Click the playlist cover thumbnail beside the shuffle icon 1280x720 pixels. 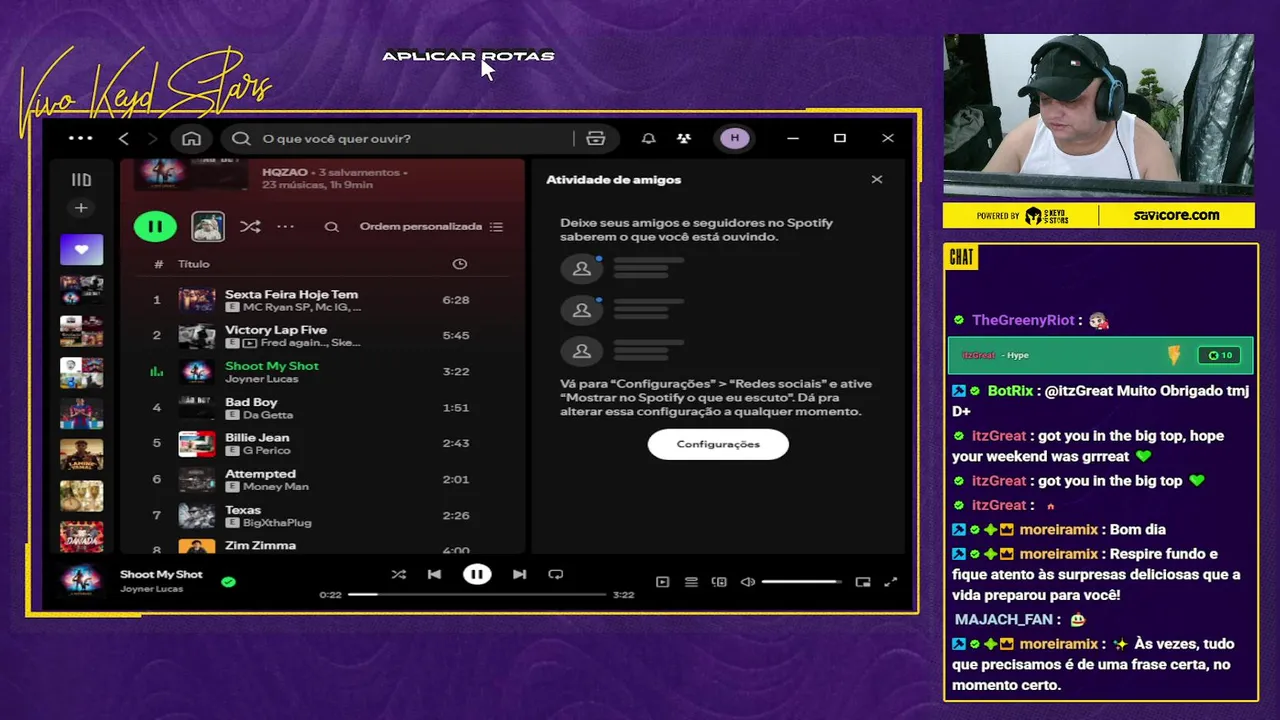[x=208, y=226]
